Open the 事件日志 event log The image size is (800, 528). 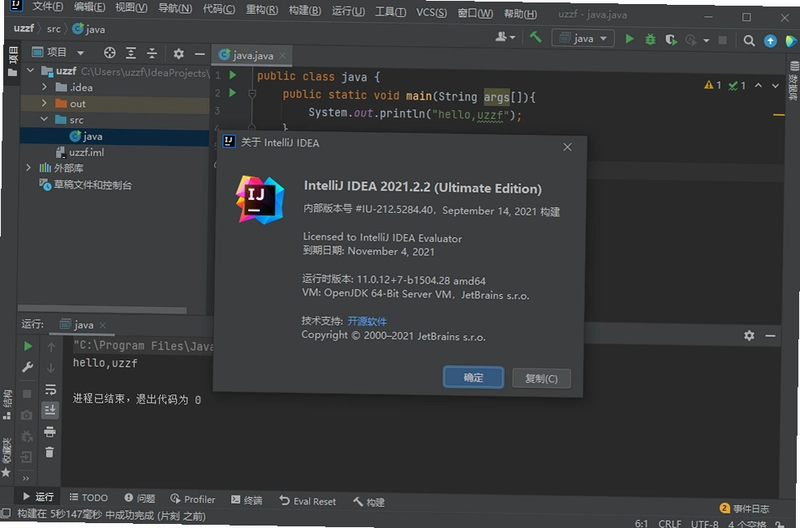pyautogui.click(x=744, y=508)
